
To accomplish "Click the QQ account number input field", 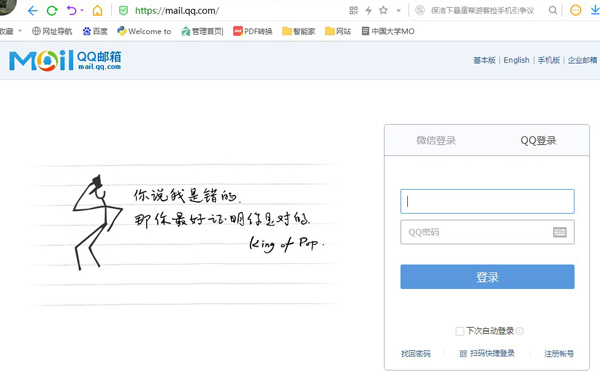I will pyautogui.click(x=487, y=201).
